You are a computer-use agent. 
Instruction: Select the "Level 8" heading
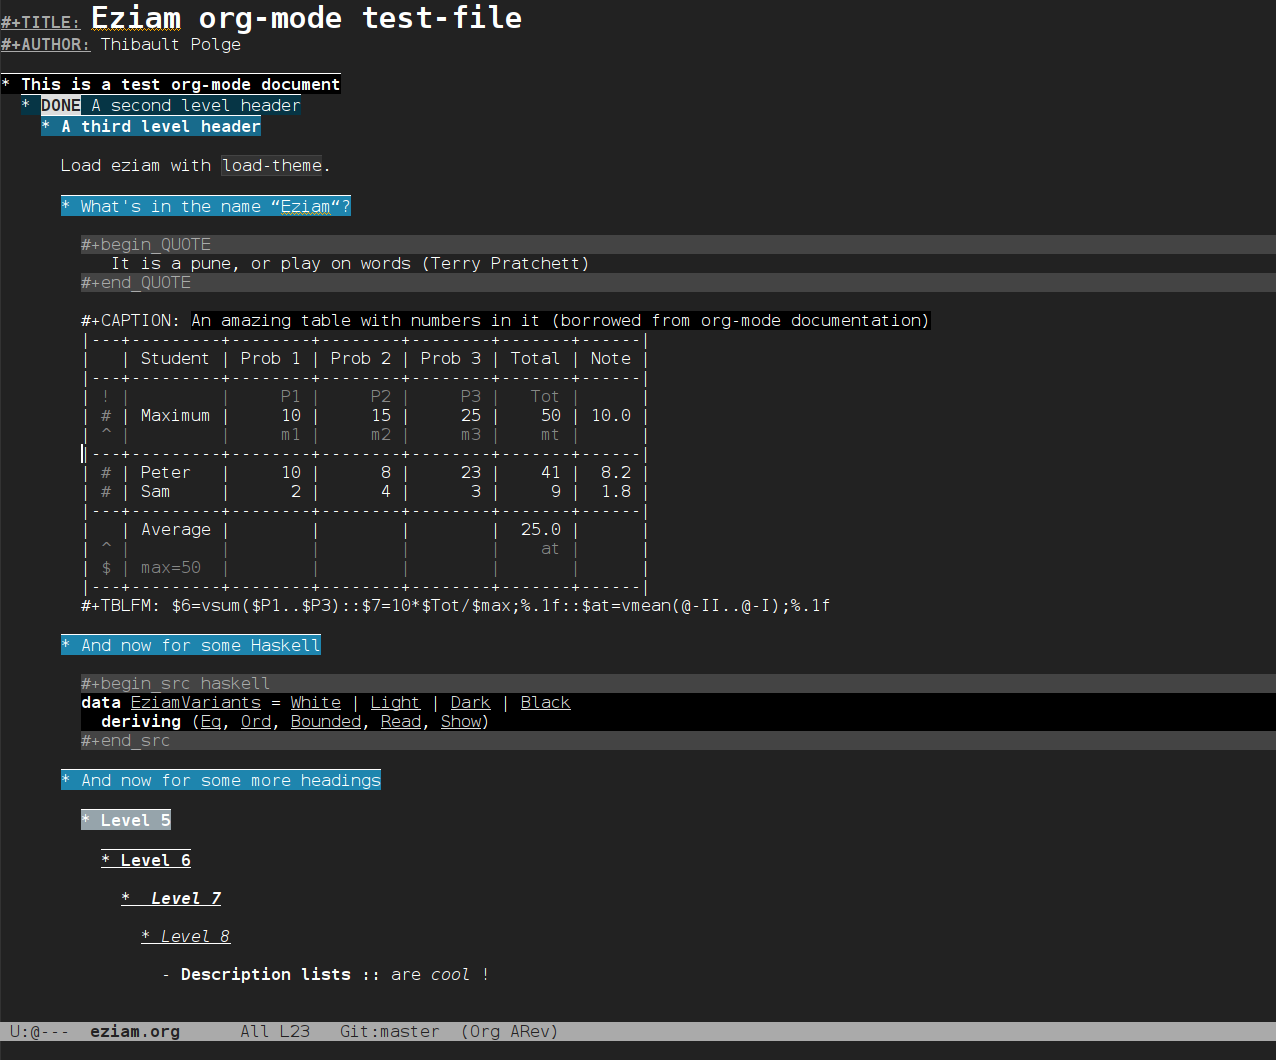[186, 936]
